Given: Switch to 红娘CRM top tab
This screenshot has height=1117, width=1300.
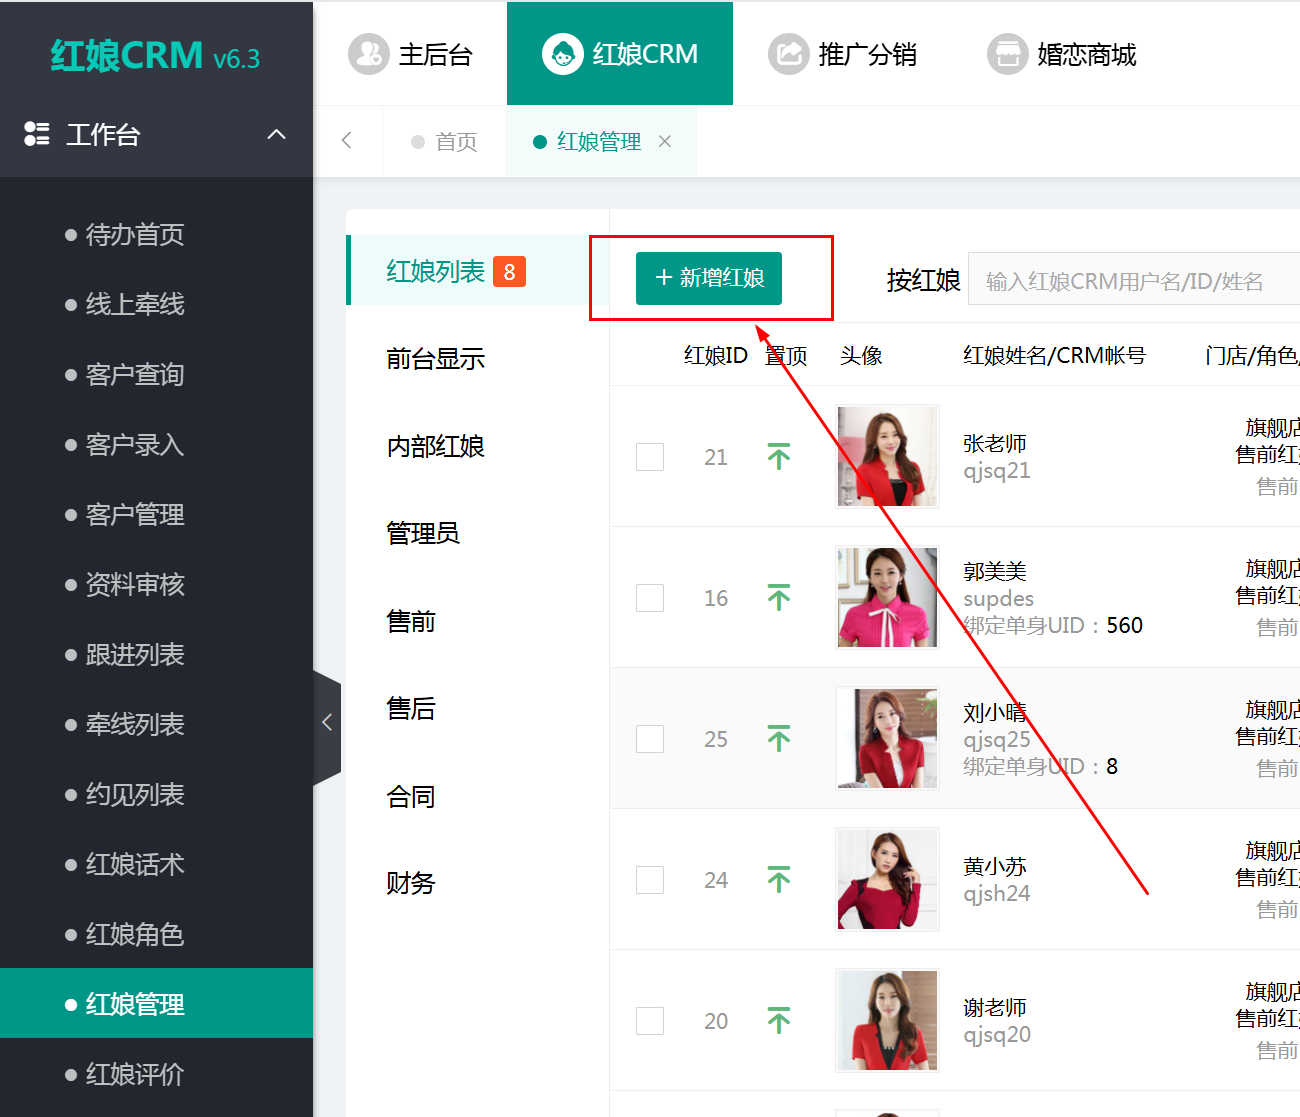Looking at the screenshot, I should [620, 54].
